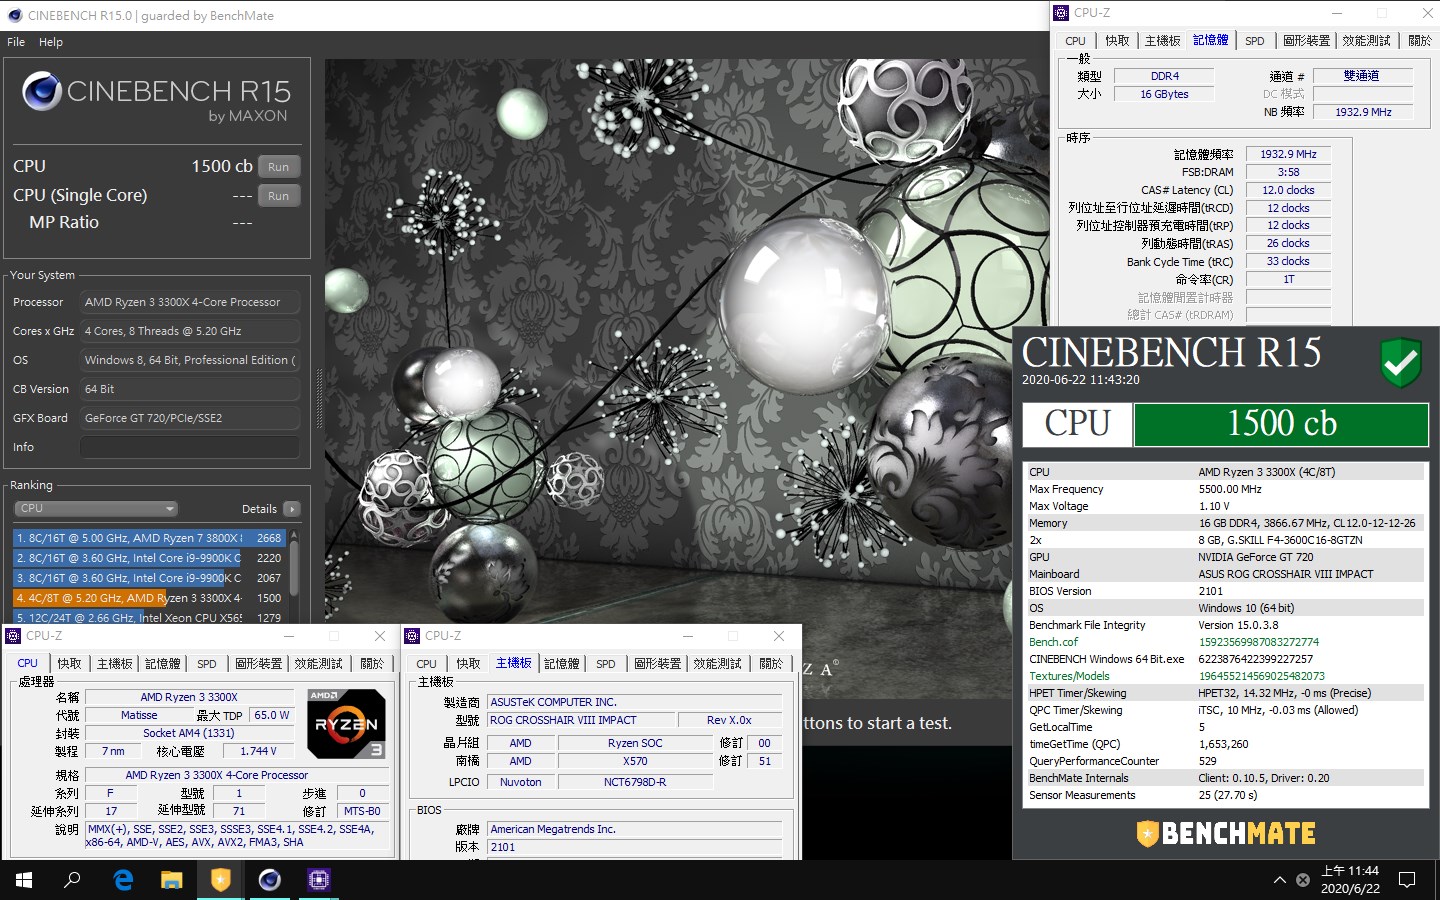Click the Cinebench logo icon in the title bar
Screen dimensions: 1440x900
pyautogui.click(x=14, y=15)
